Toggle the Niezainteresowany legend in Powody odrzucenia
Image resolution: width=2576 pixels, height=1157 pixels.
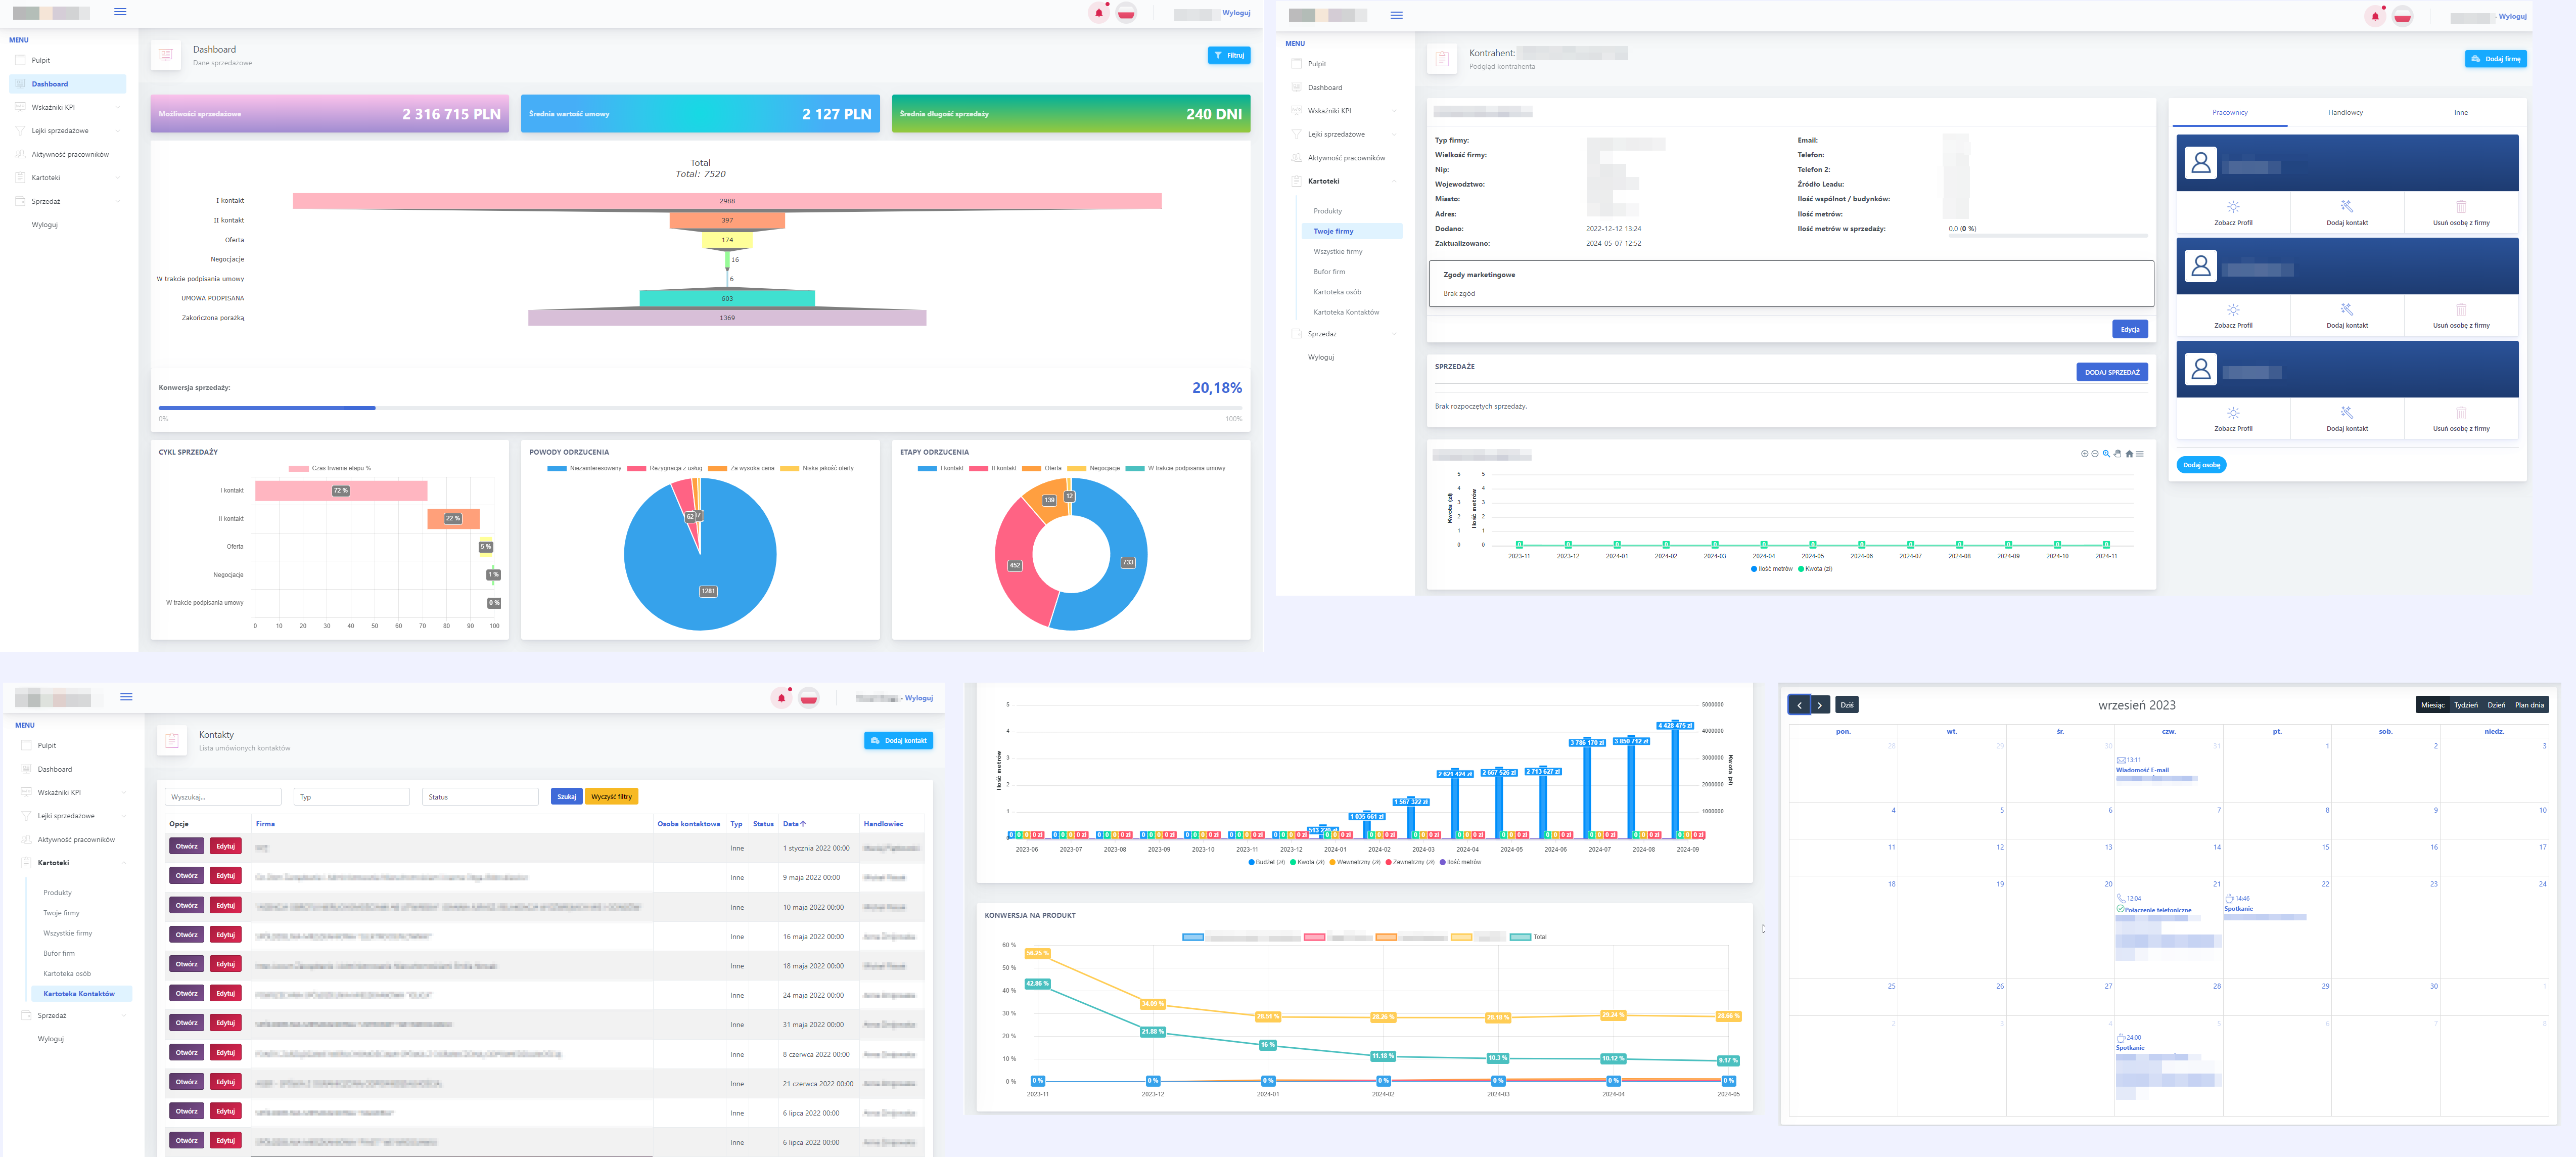tap(585, 468)
